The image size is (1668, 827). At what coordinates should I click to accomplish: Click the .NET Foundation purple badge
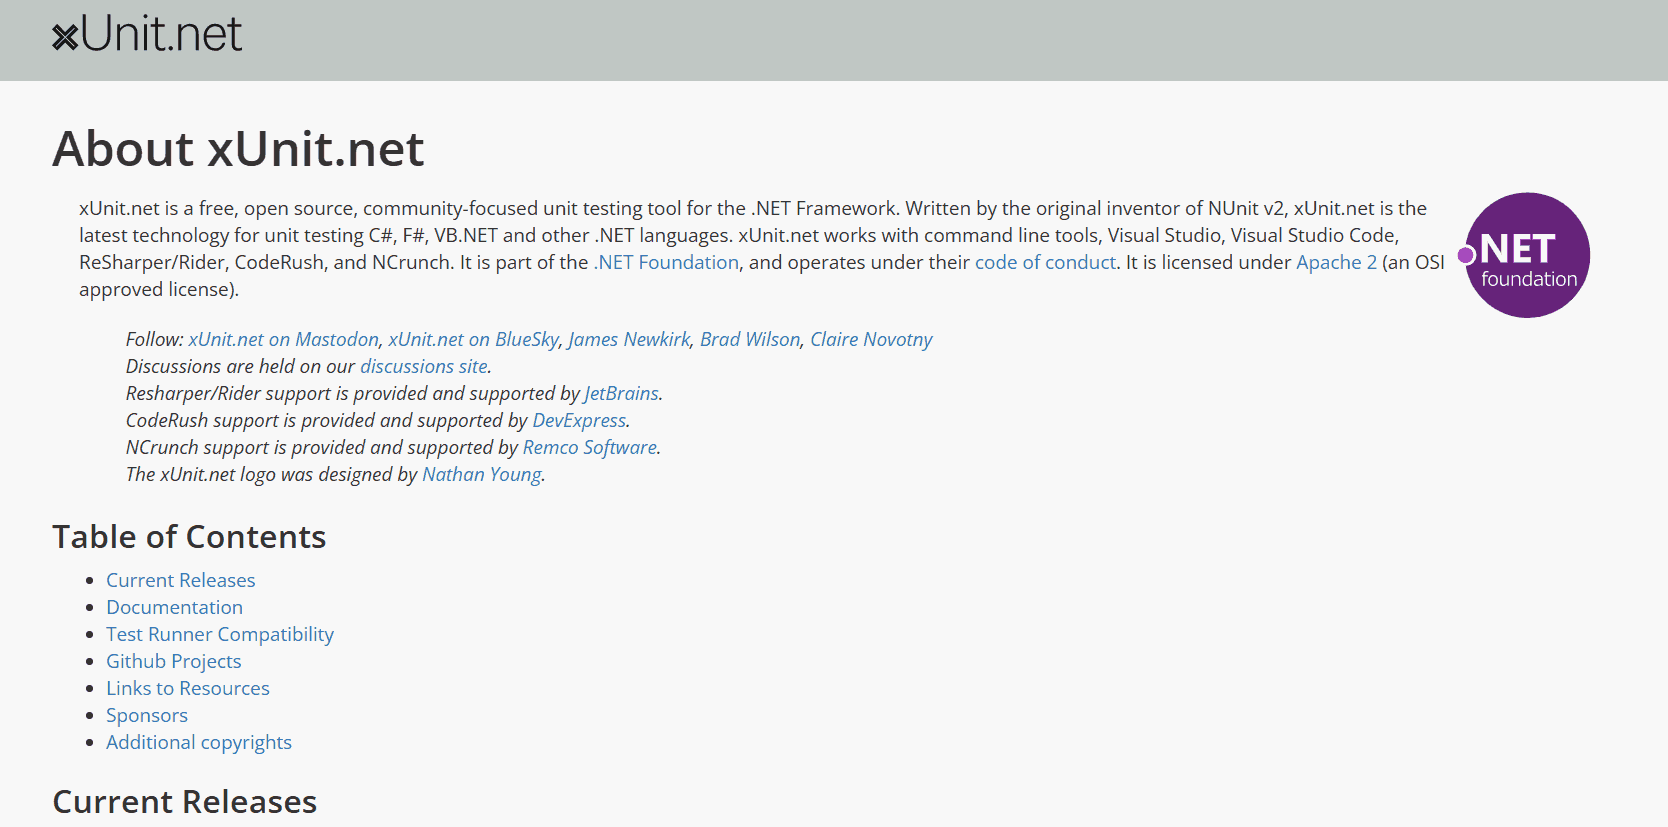1524,255
